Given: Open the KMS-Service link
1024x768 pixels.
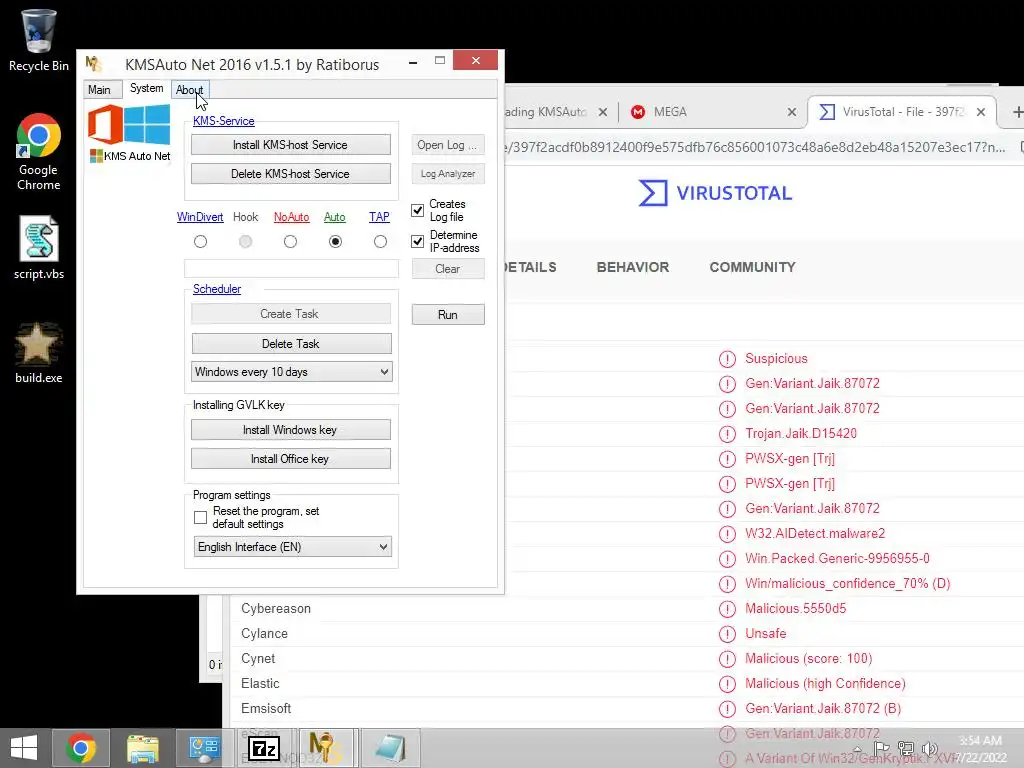Looking at the screenshot, I should coord(223,121).
